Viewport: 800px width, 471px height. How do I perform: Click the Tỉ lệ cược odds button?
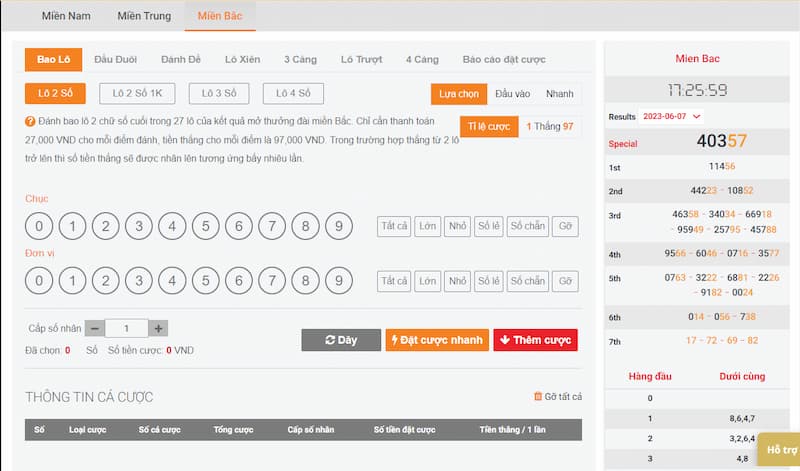(x=489, y=126)
